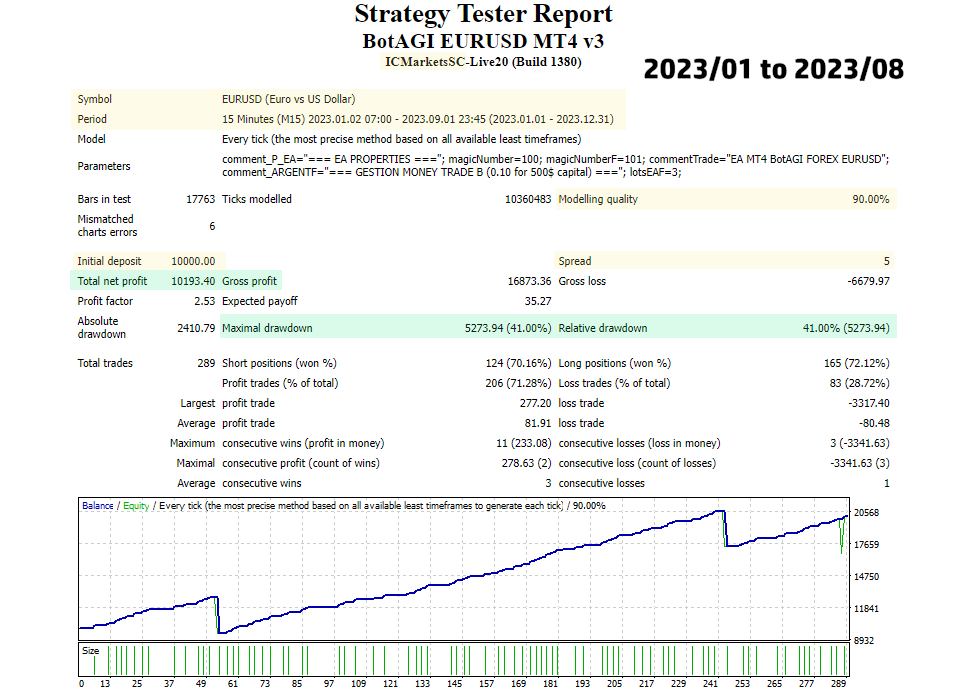
Task: Click the loss trades value '83 (28.72%)'
Action: [859, 383]
